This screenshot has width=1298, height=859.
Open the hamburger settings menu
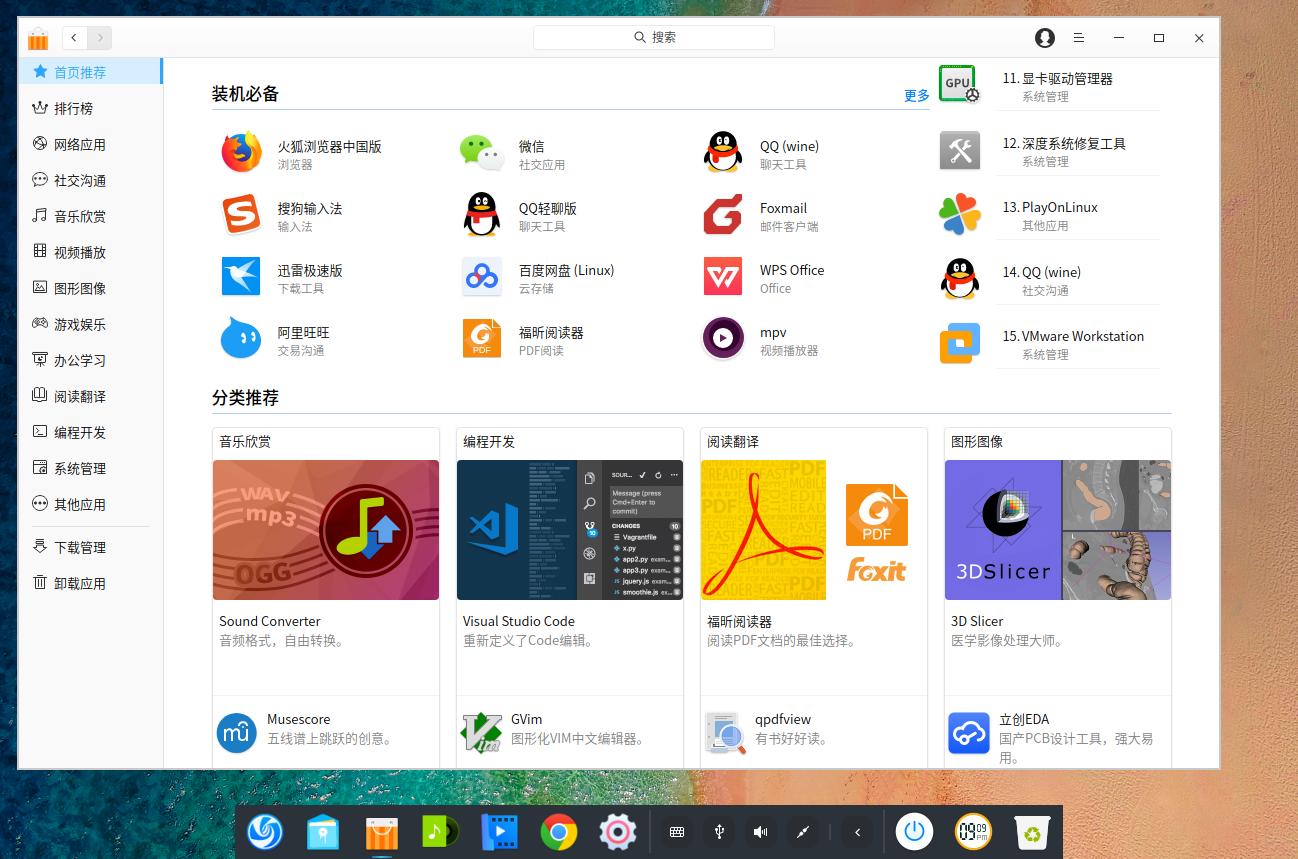(x=1079, y=38)
